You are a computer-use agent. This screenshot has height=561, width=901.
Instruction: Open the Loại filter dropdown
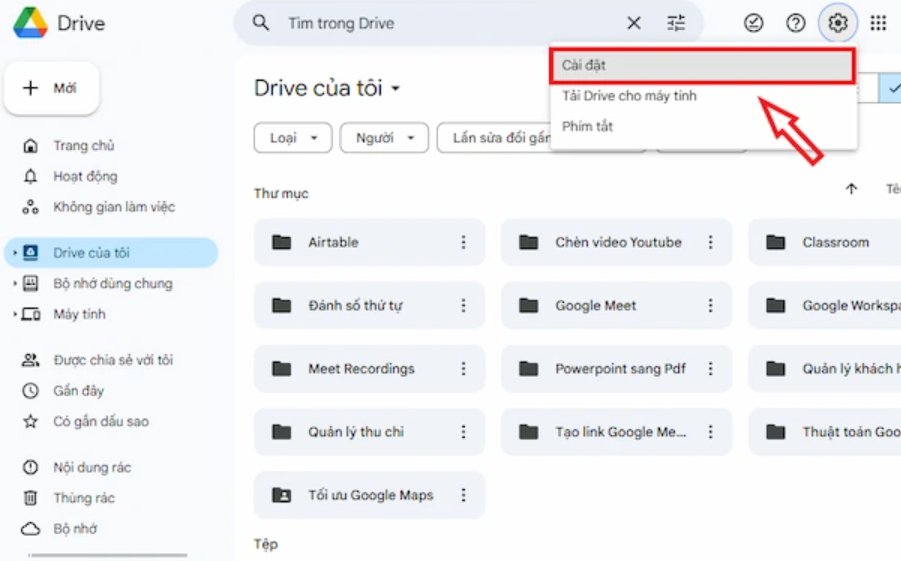(293, 137)
